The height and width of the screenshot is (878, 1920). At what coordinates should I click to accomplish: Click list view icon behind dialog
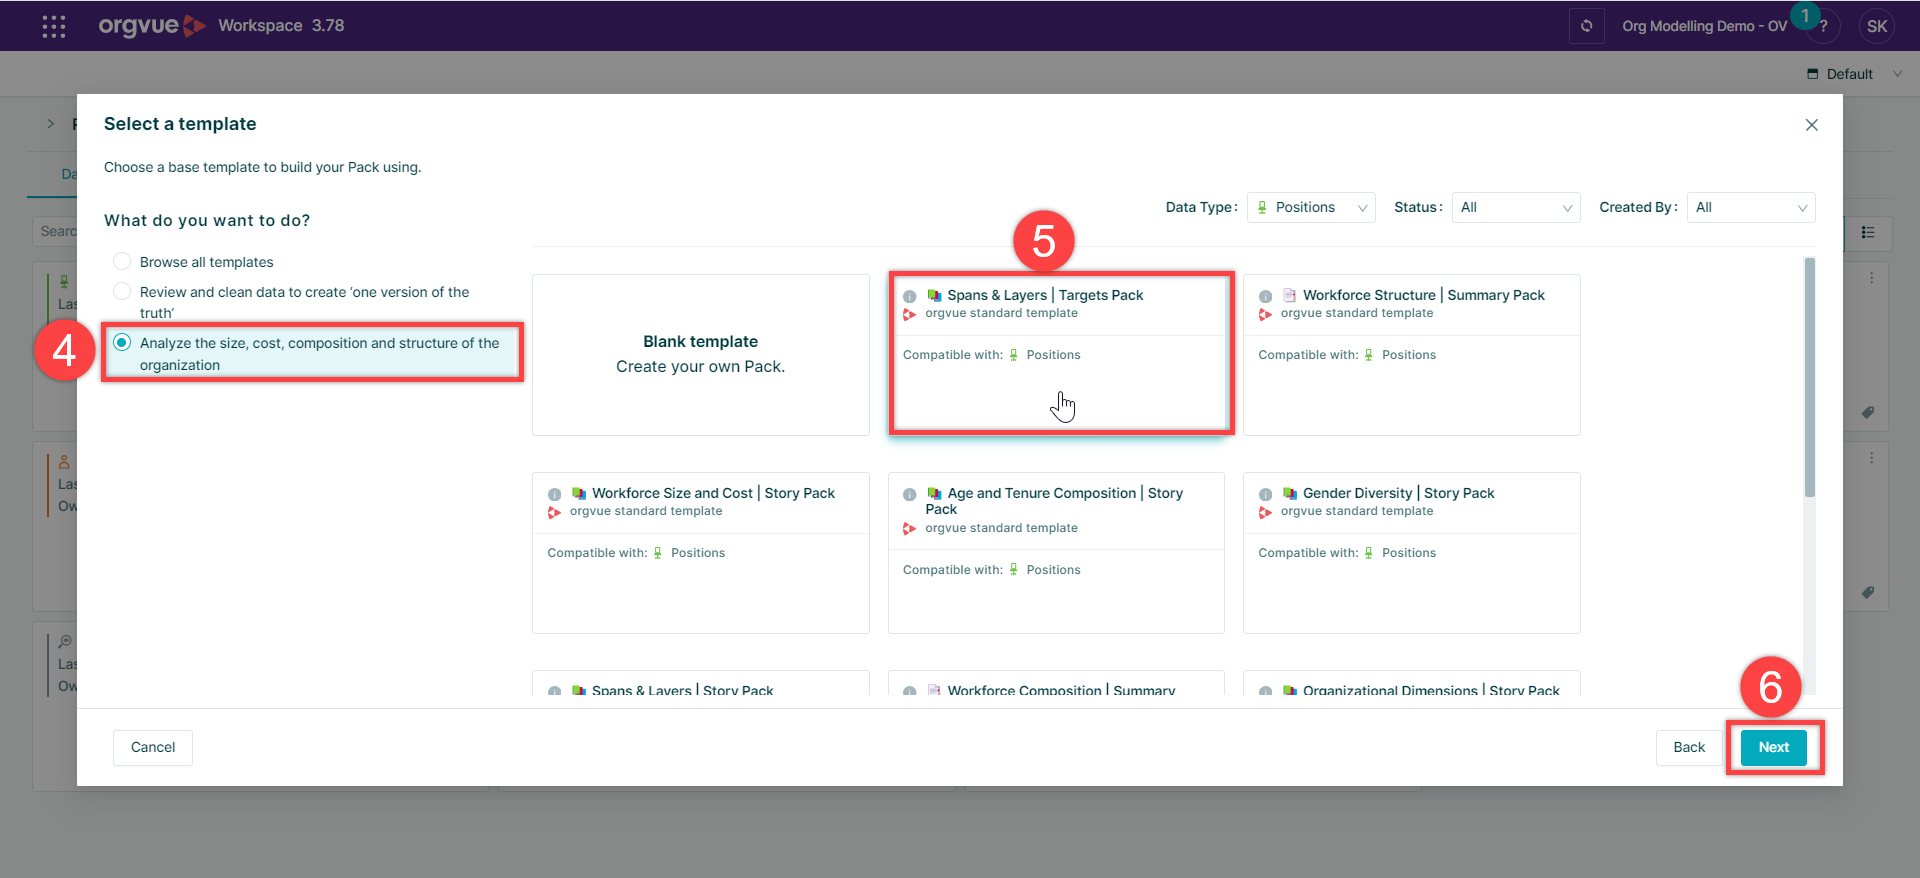(1868, 232)
